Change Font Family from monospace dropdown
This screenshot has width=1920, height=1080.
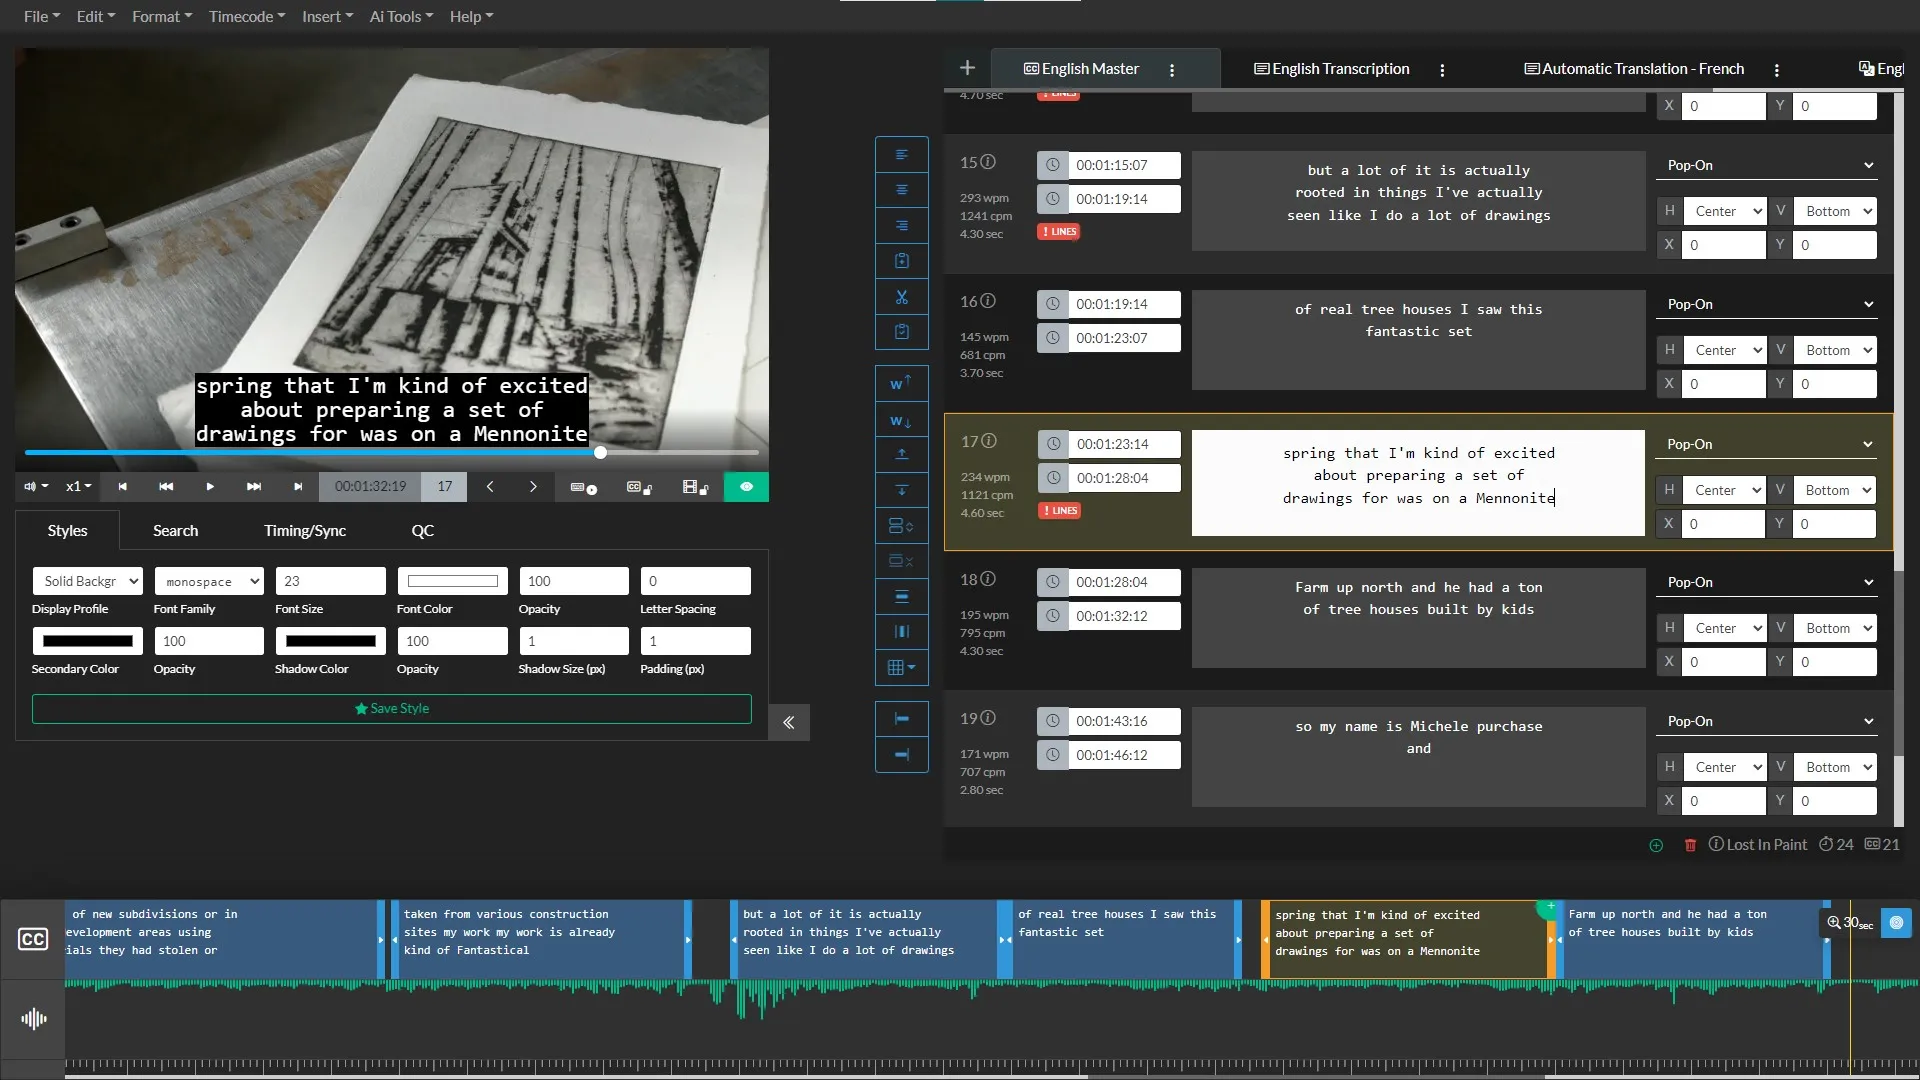208,581
